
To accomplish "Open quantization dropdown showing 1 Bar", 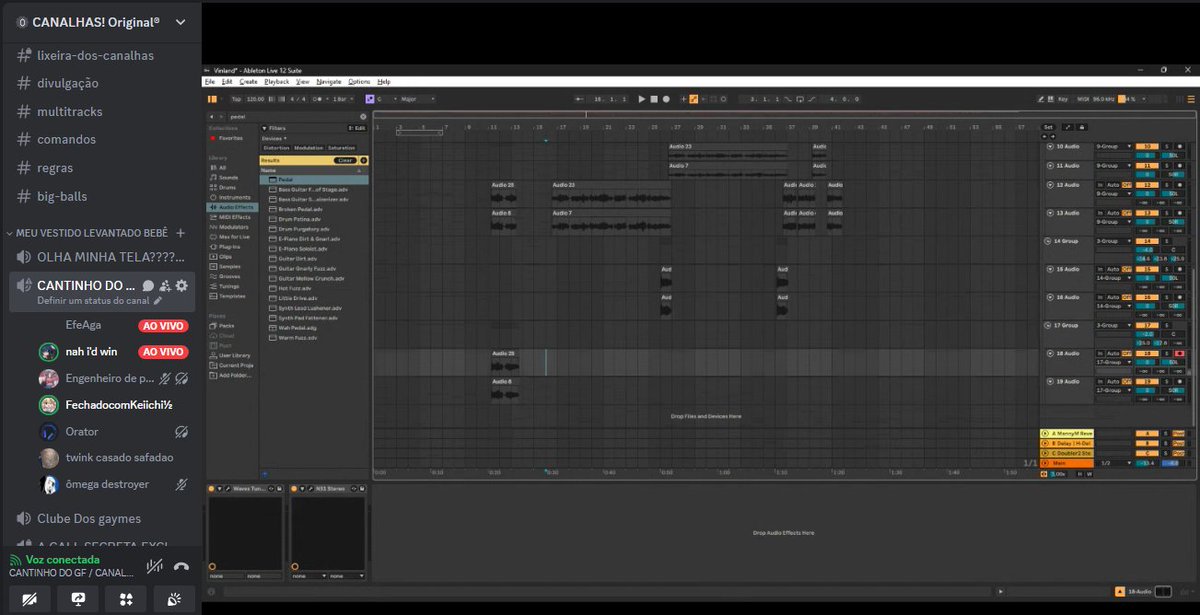I will tap(343, 99).
